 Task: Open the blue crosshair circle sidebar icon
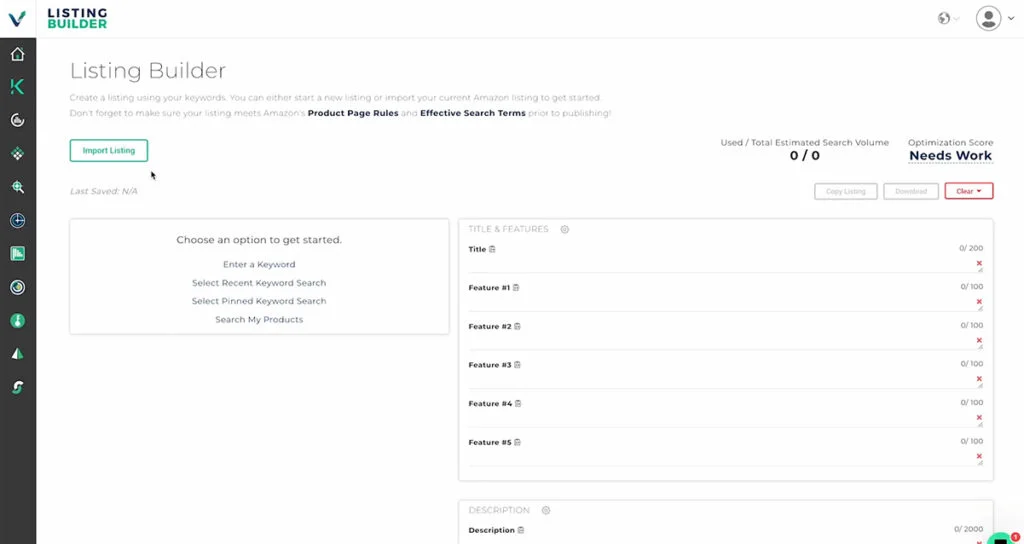(18, 221)
